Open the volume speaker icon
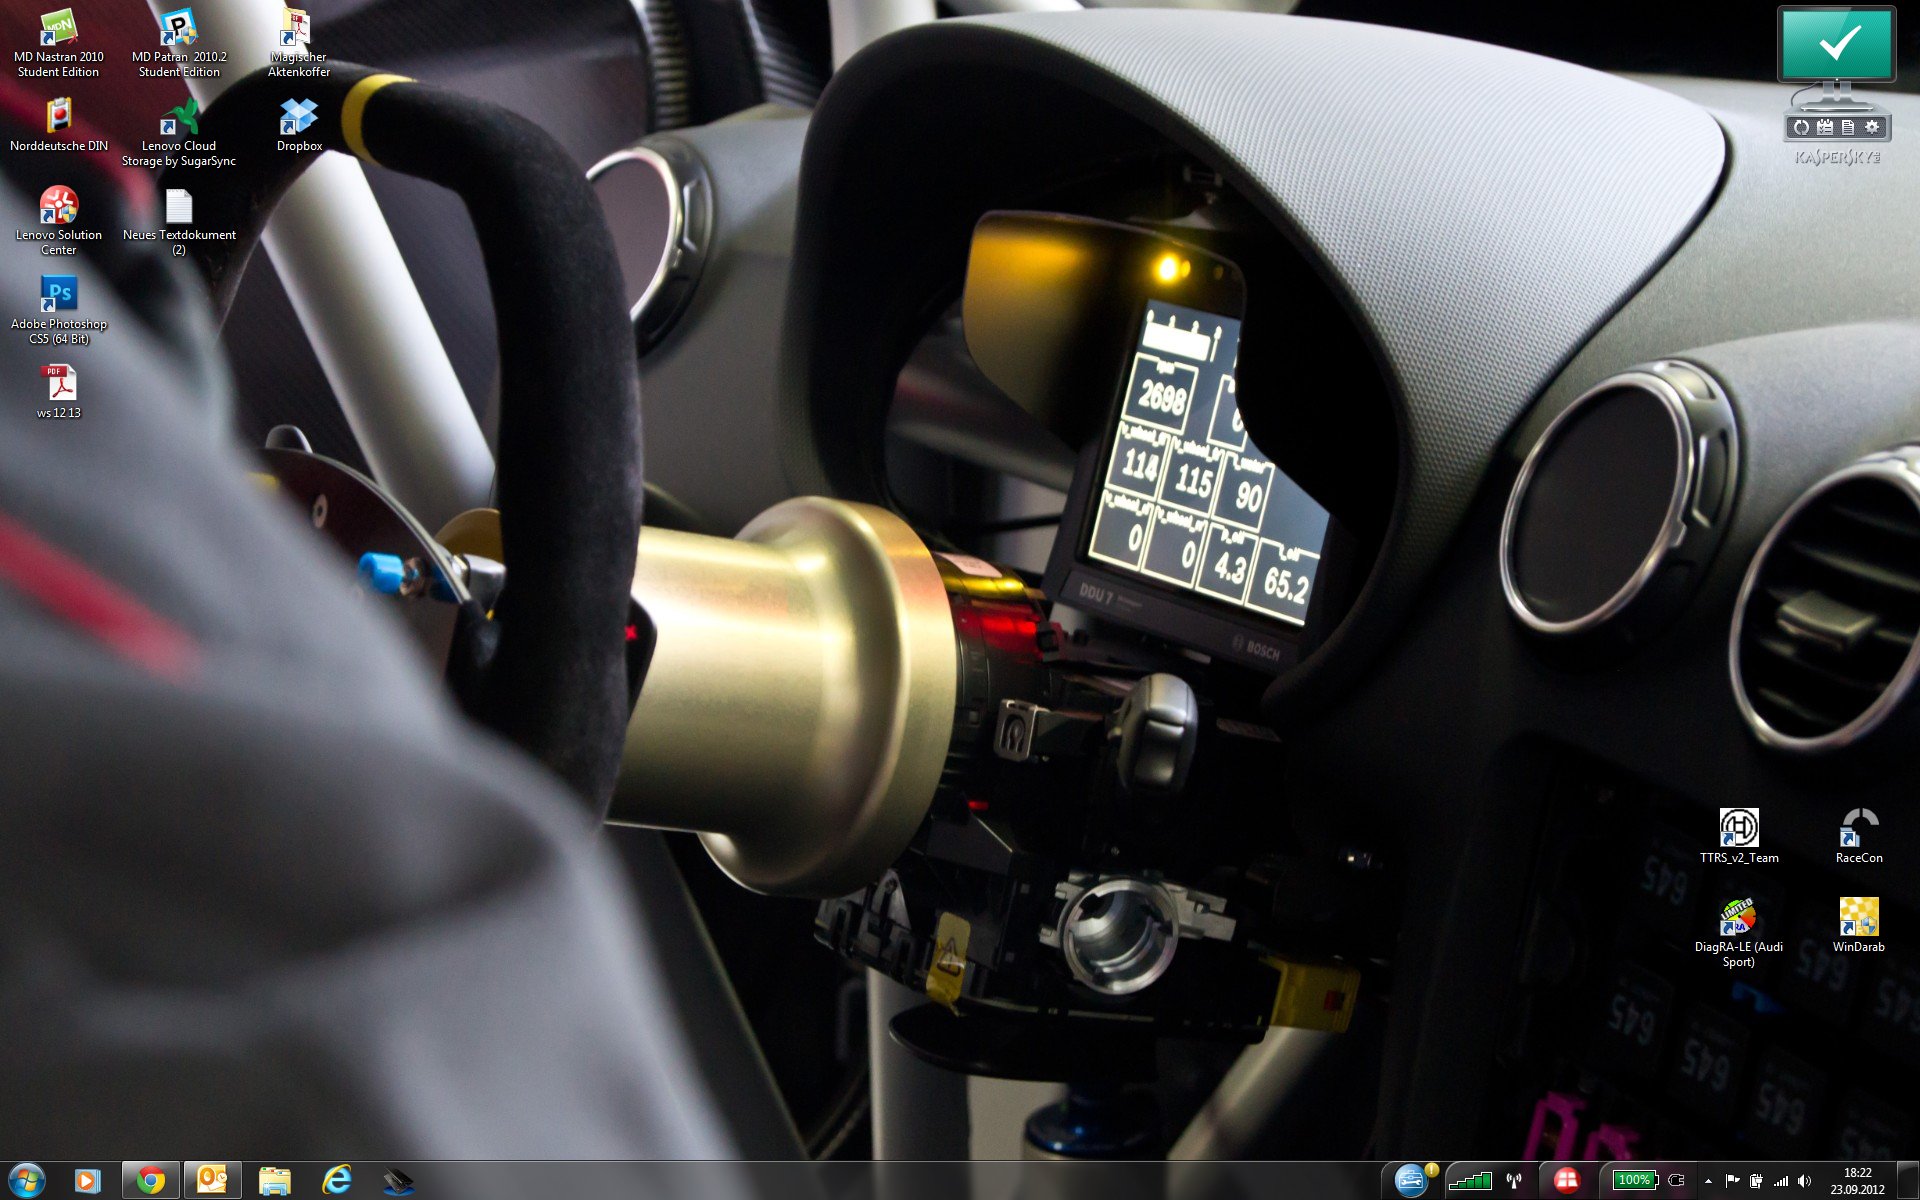This screenshot has height=1200, width=1920. click(1804, 1181)
